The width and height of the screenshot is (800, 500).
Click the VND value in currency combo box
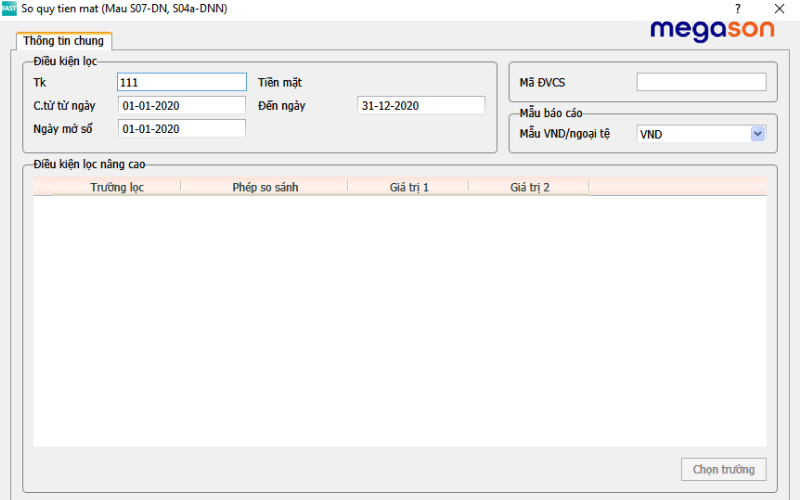pyautogui.click(x=692, y=133)
